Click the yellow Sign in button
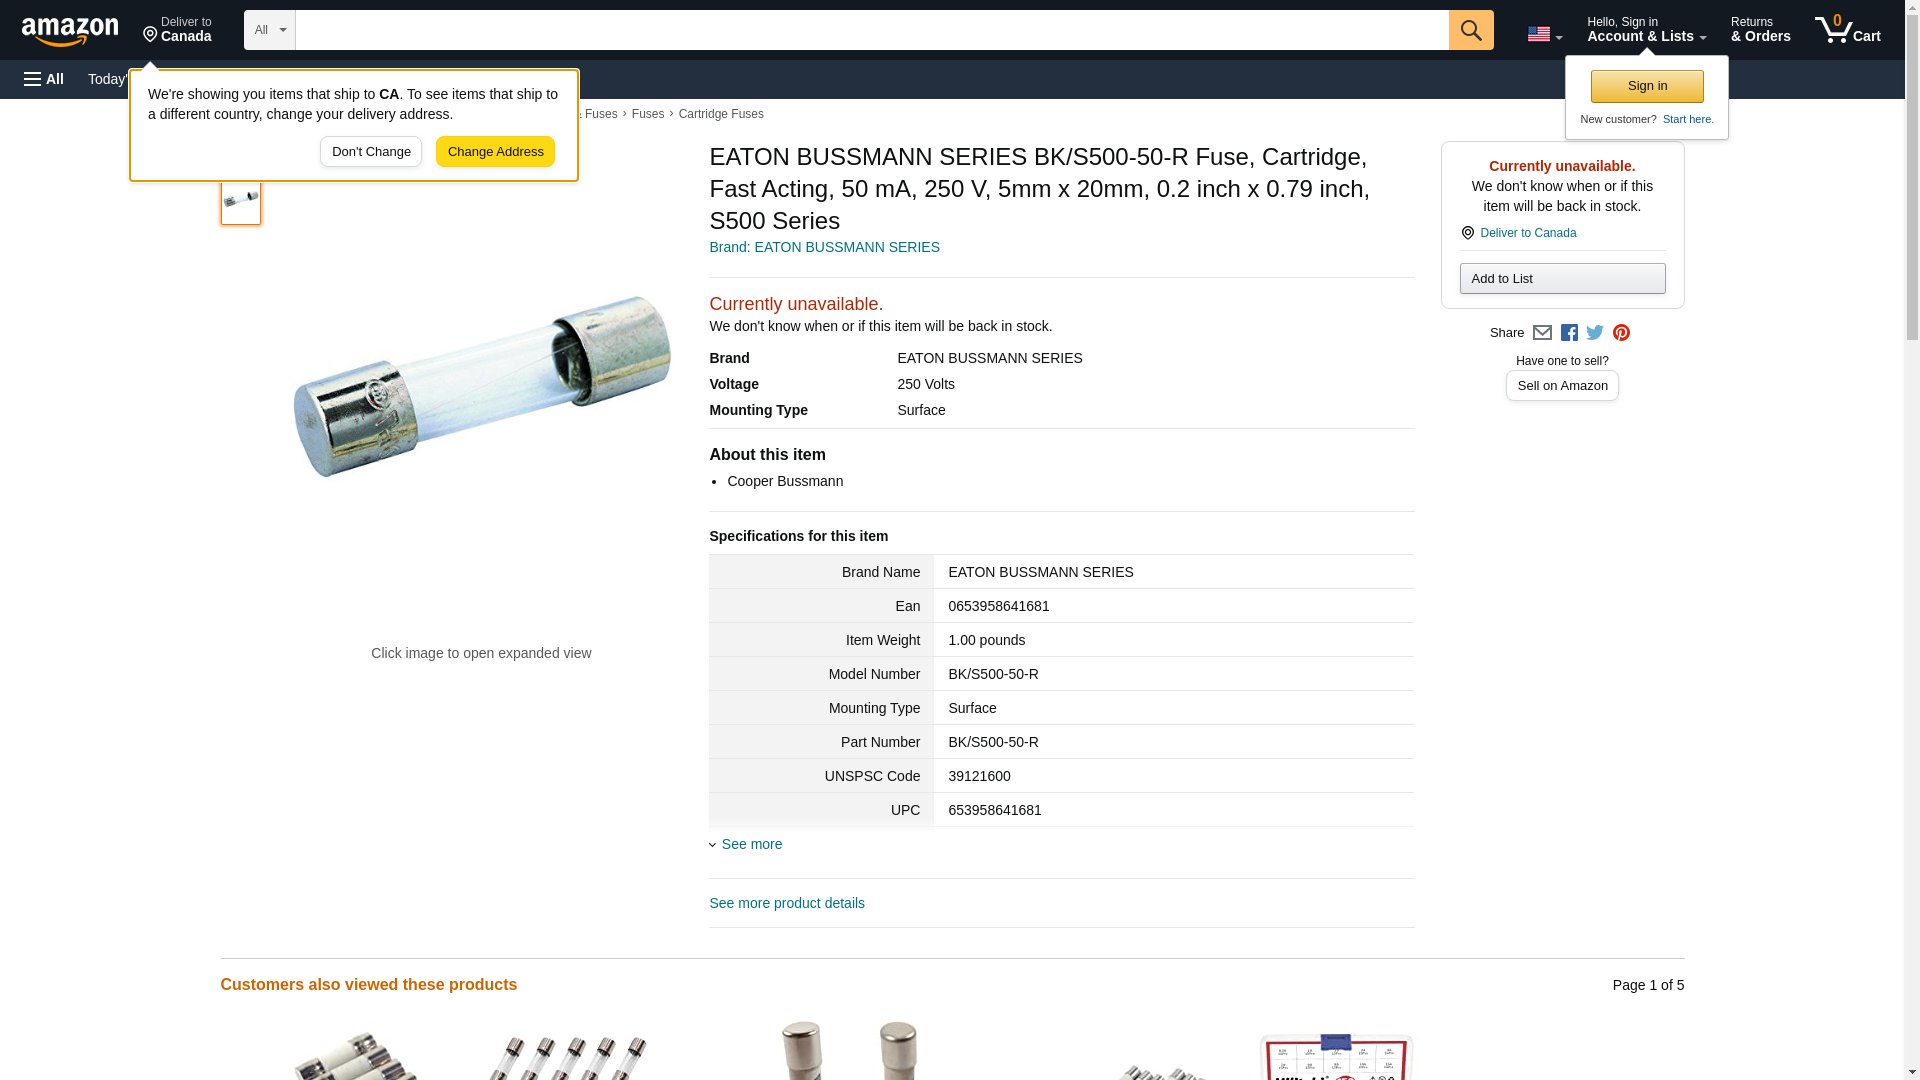1920x1080 pixels. click(1647, 86)
